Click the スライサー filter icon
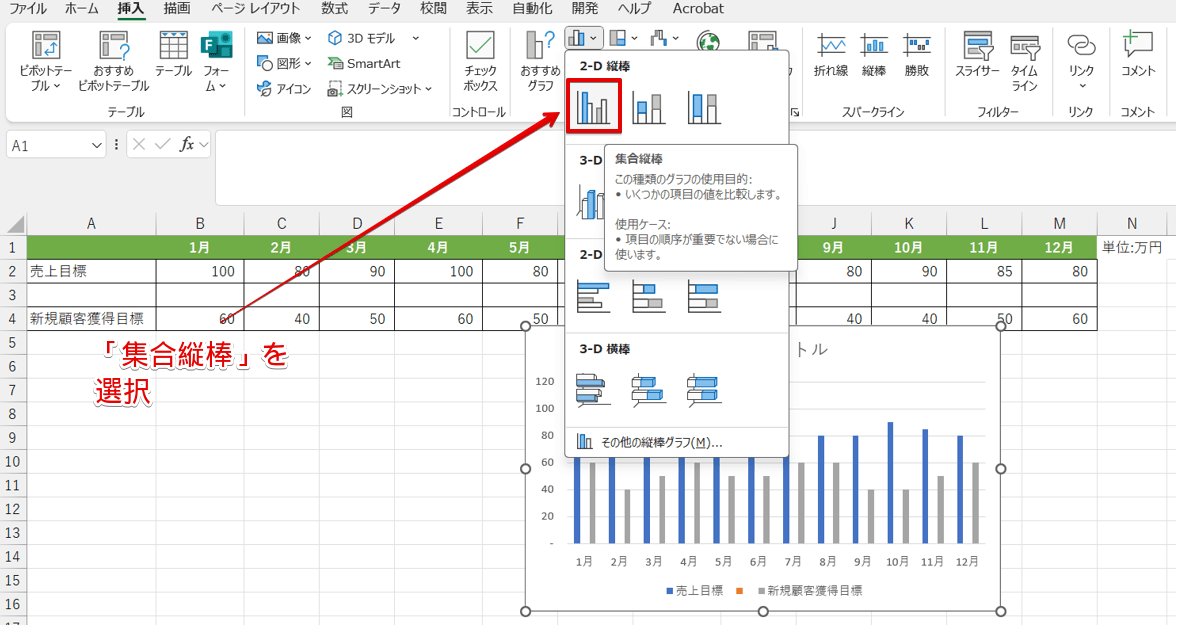This screenshot has height=628, width=1179. (x=976, y=56)
